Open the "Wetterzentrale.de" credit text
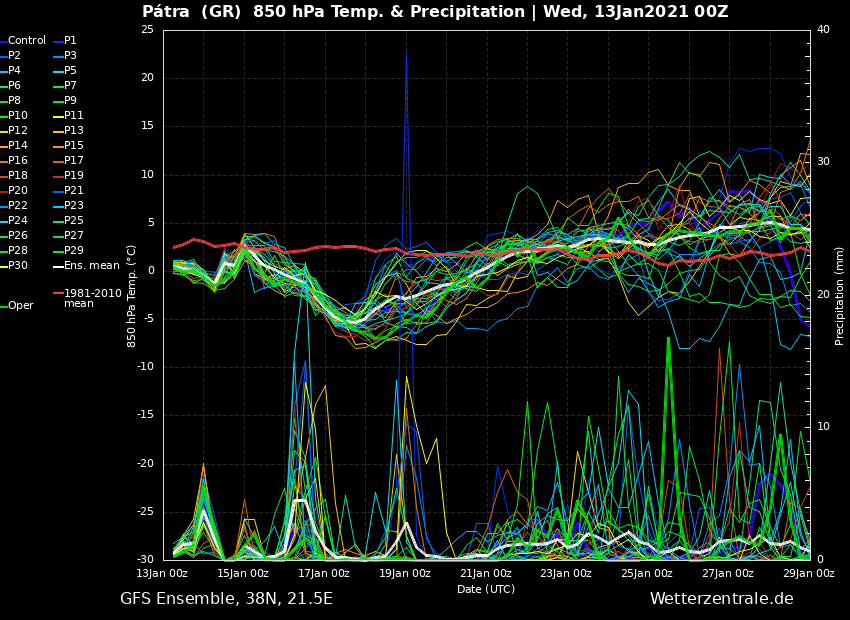Screen dimensions: 850x620 (x=722, y=599)
